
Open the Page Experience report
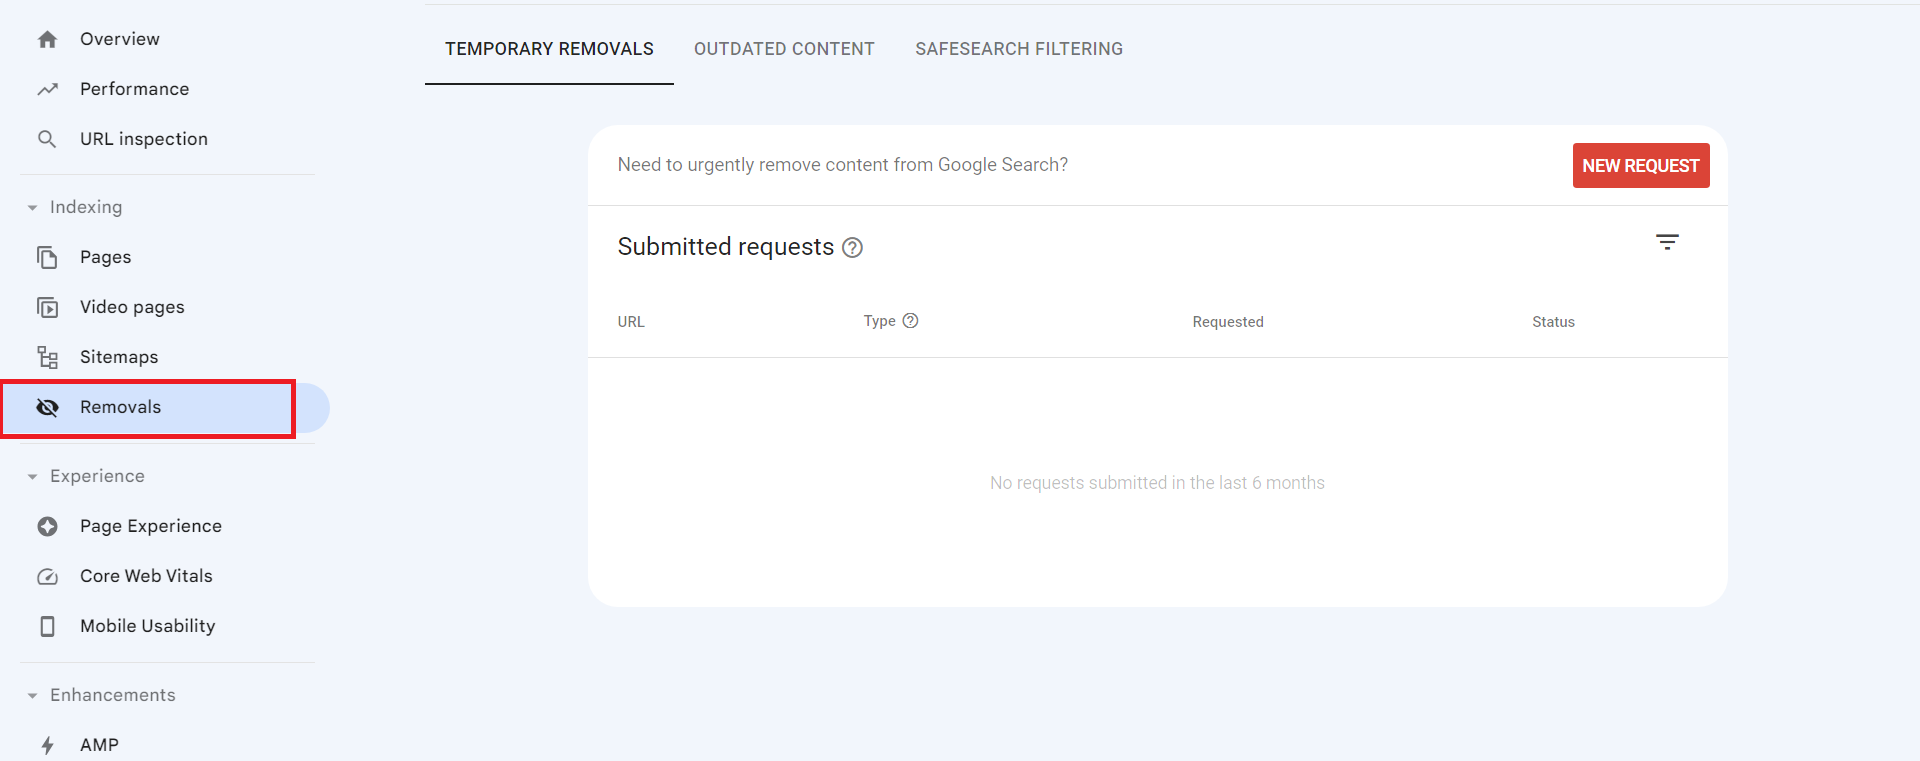pyautogui.click(x=150, y=526)
